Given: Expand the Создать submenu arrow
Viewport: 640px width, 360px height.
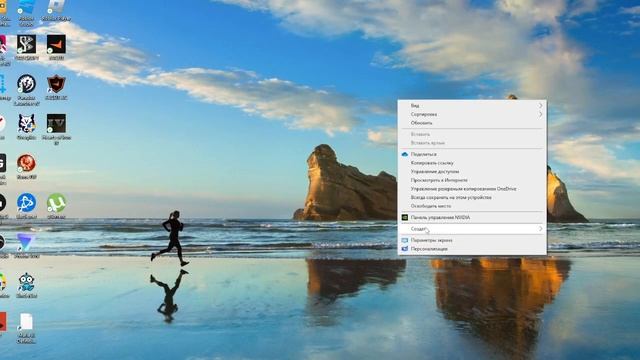Looking at the screenshot, I should click(x=540, y=229).
